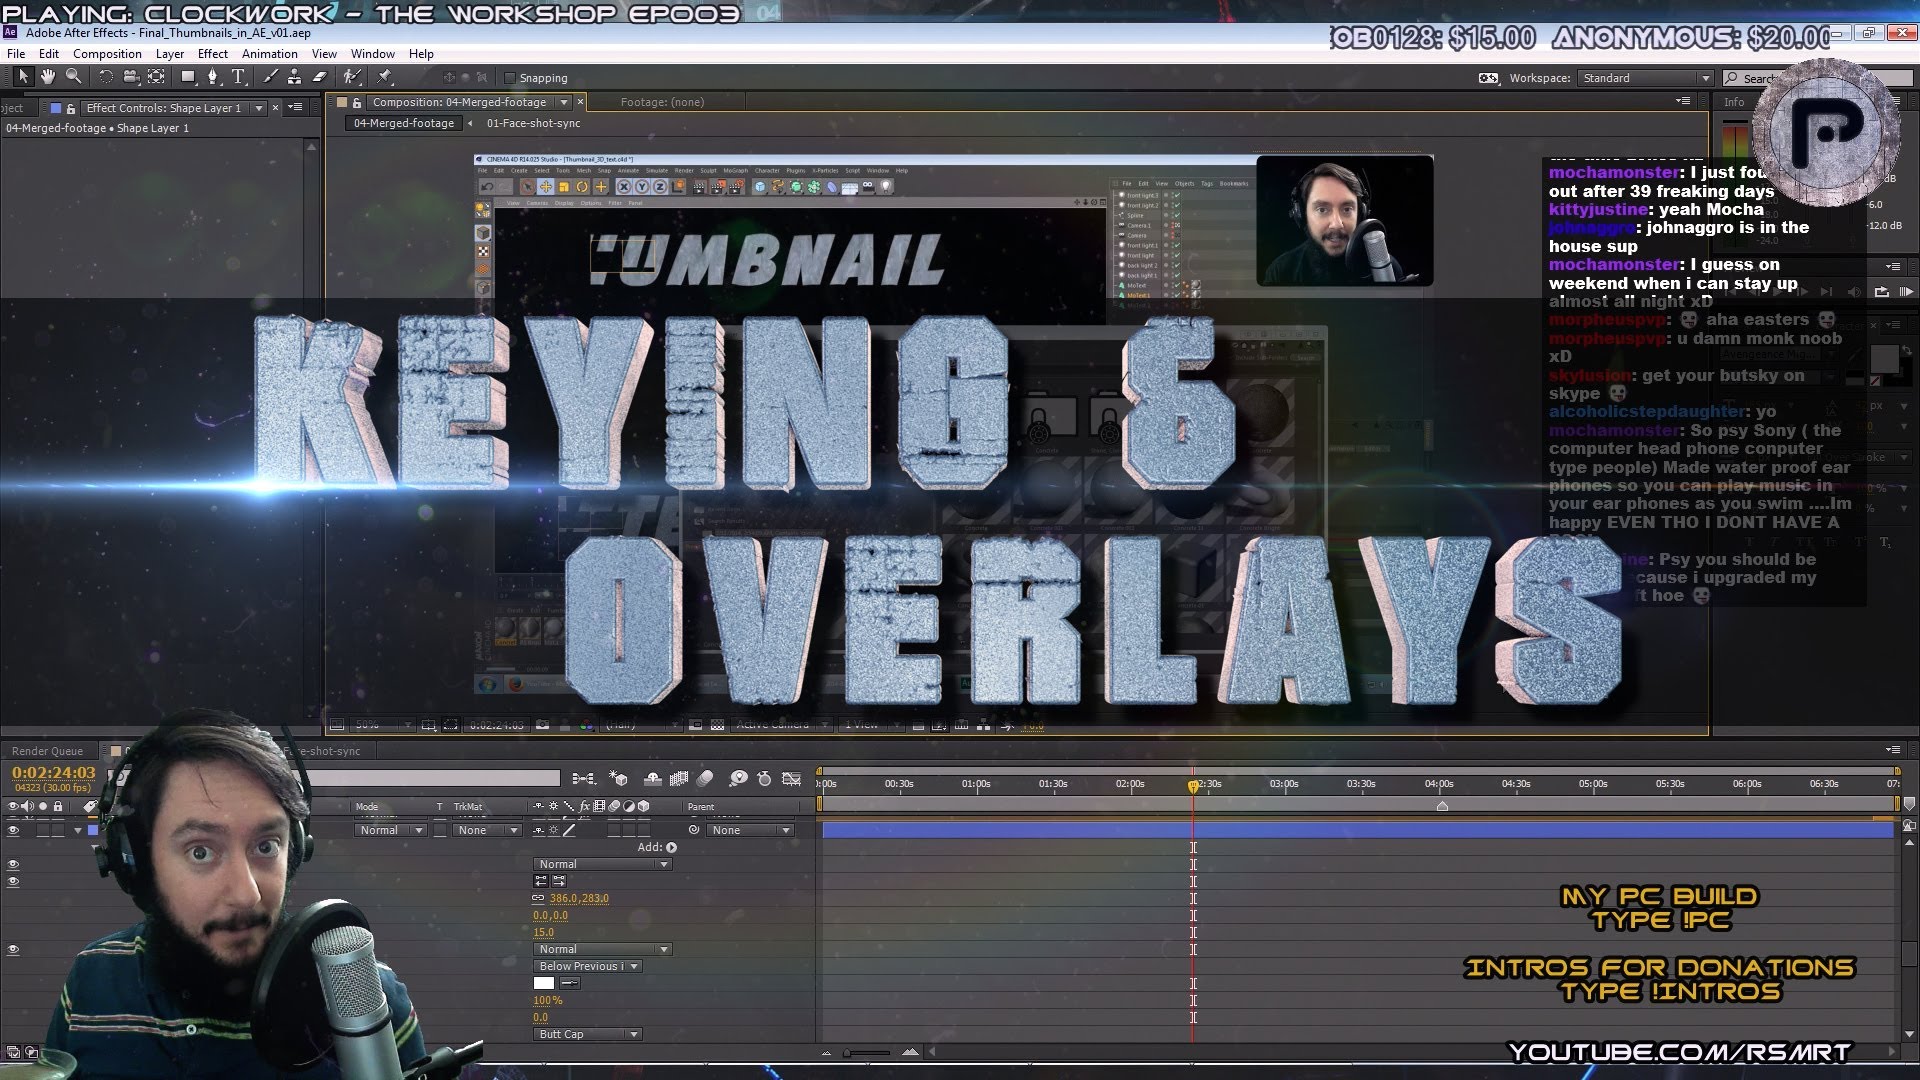Select the Composition menu item

[x=107, y=53]
